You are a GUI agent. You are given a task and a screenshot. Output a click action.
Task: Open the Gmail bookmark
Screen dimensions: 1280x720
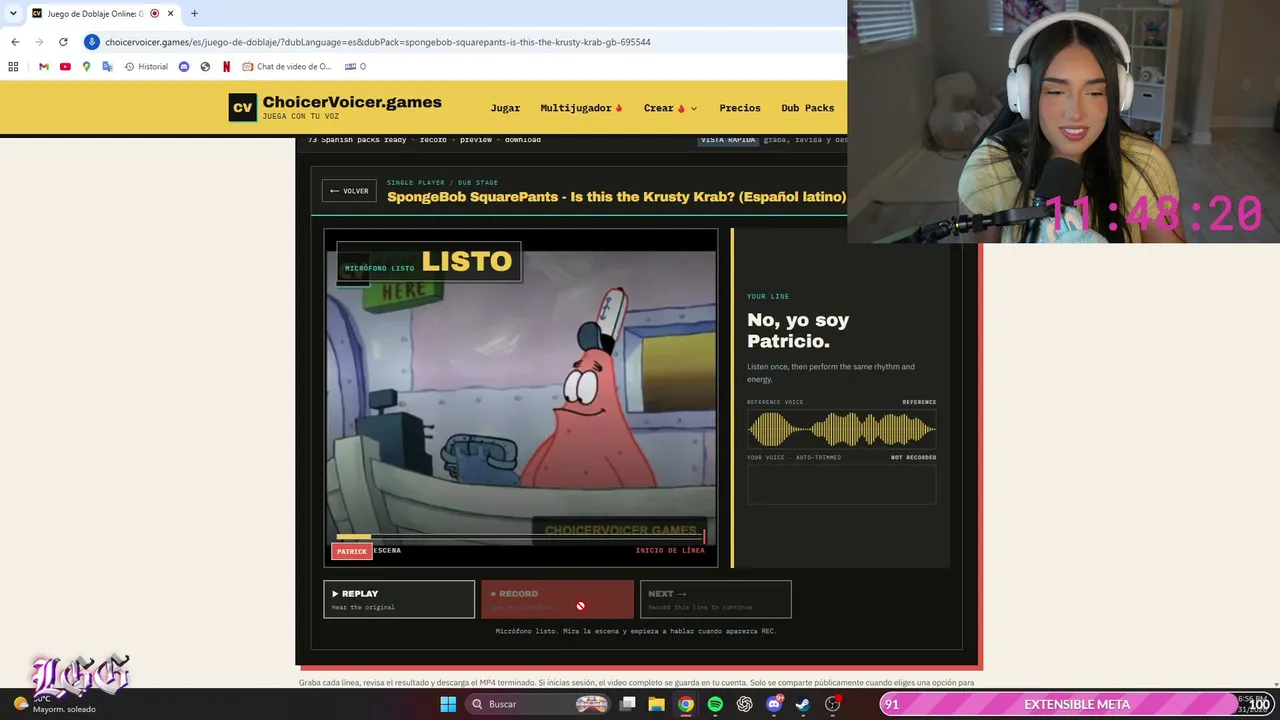tap(44, 67)
